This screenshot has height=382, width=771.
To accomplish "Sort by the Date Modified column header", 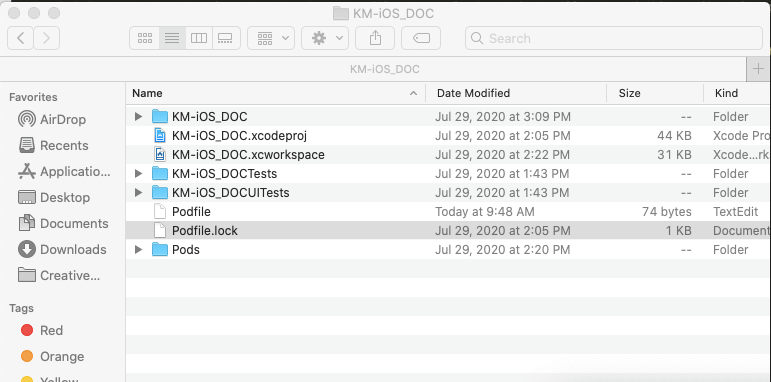I will tap(516, 93).
